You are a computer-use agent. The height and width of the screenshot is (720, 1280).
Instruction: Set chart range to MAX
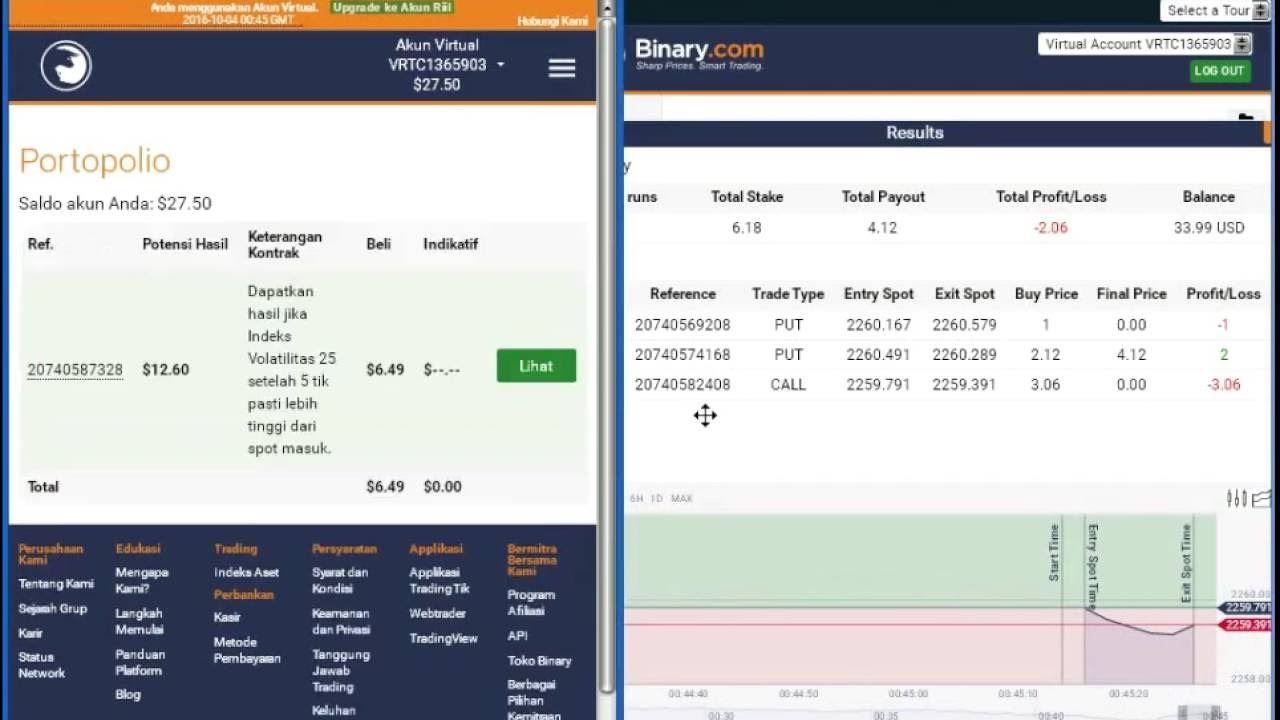[x=682, y=498]
